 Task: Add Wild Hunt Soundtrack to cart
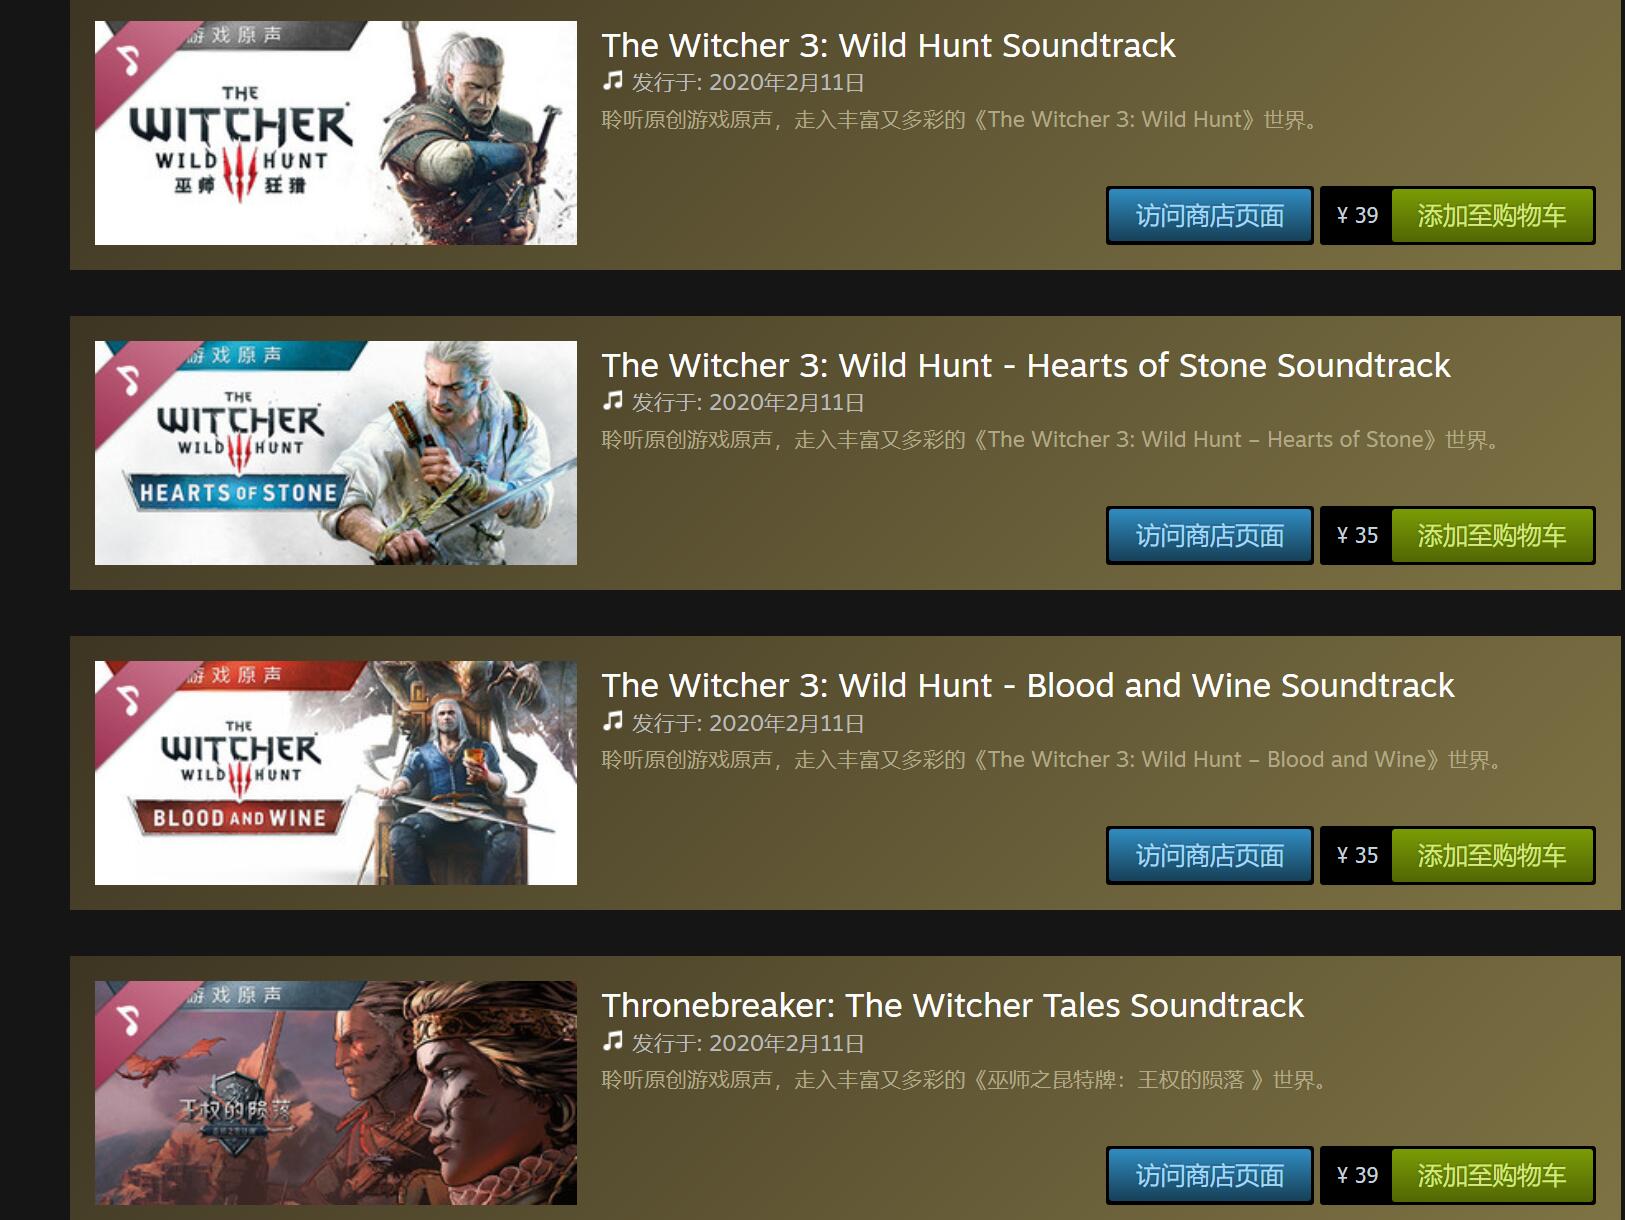point(1492,215)
